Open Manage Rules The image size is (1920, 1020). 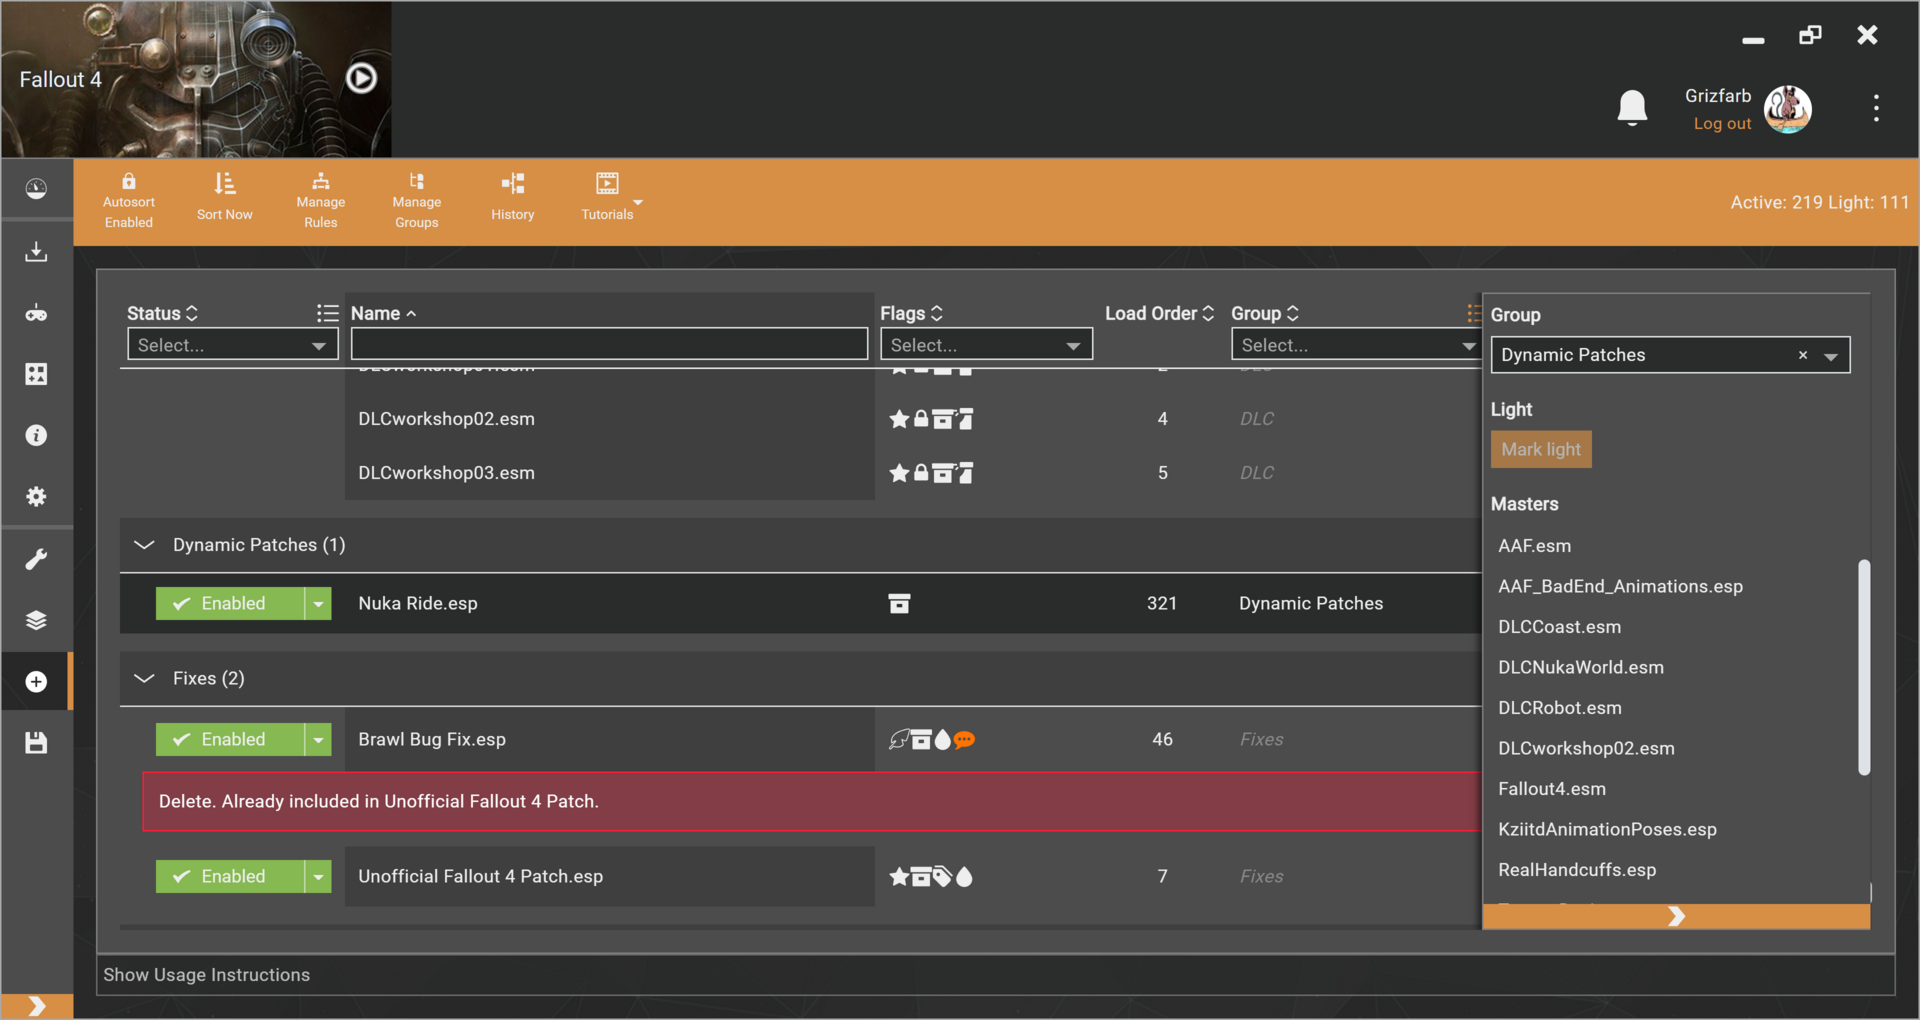[321, 201]
